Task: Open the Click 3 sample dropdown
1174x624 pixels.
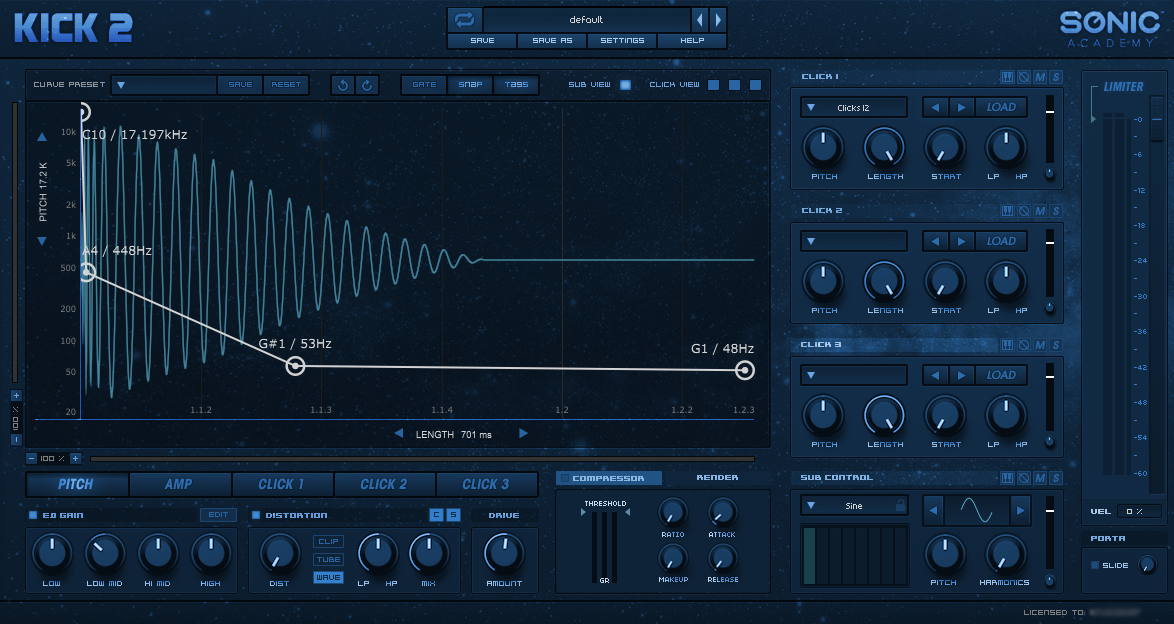Action: 854,375
